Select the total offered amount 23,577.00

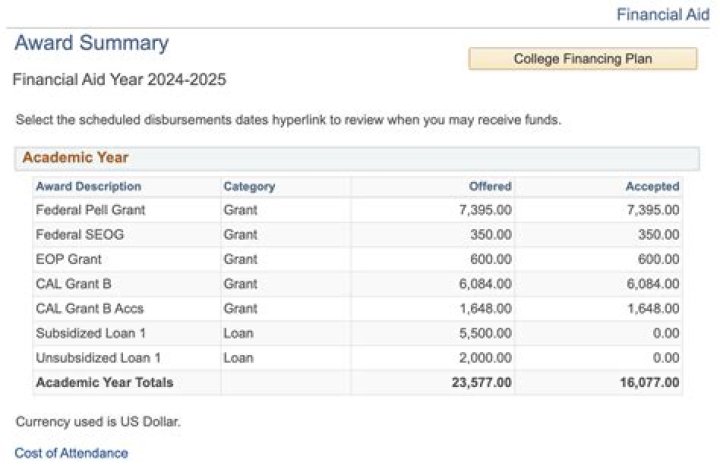pos(482,383)
